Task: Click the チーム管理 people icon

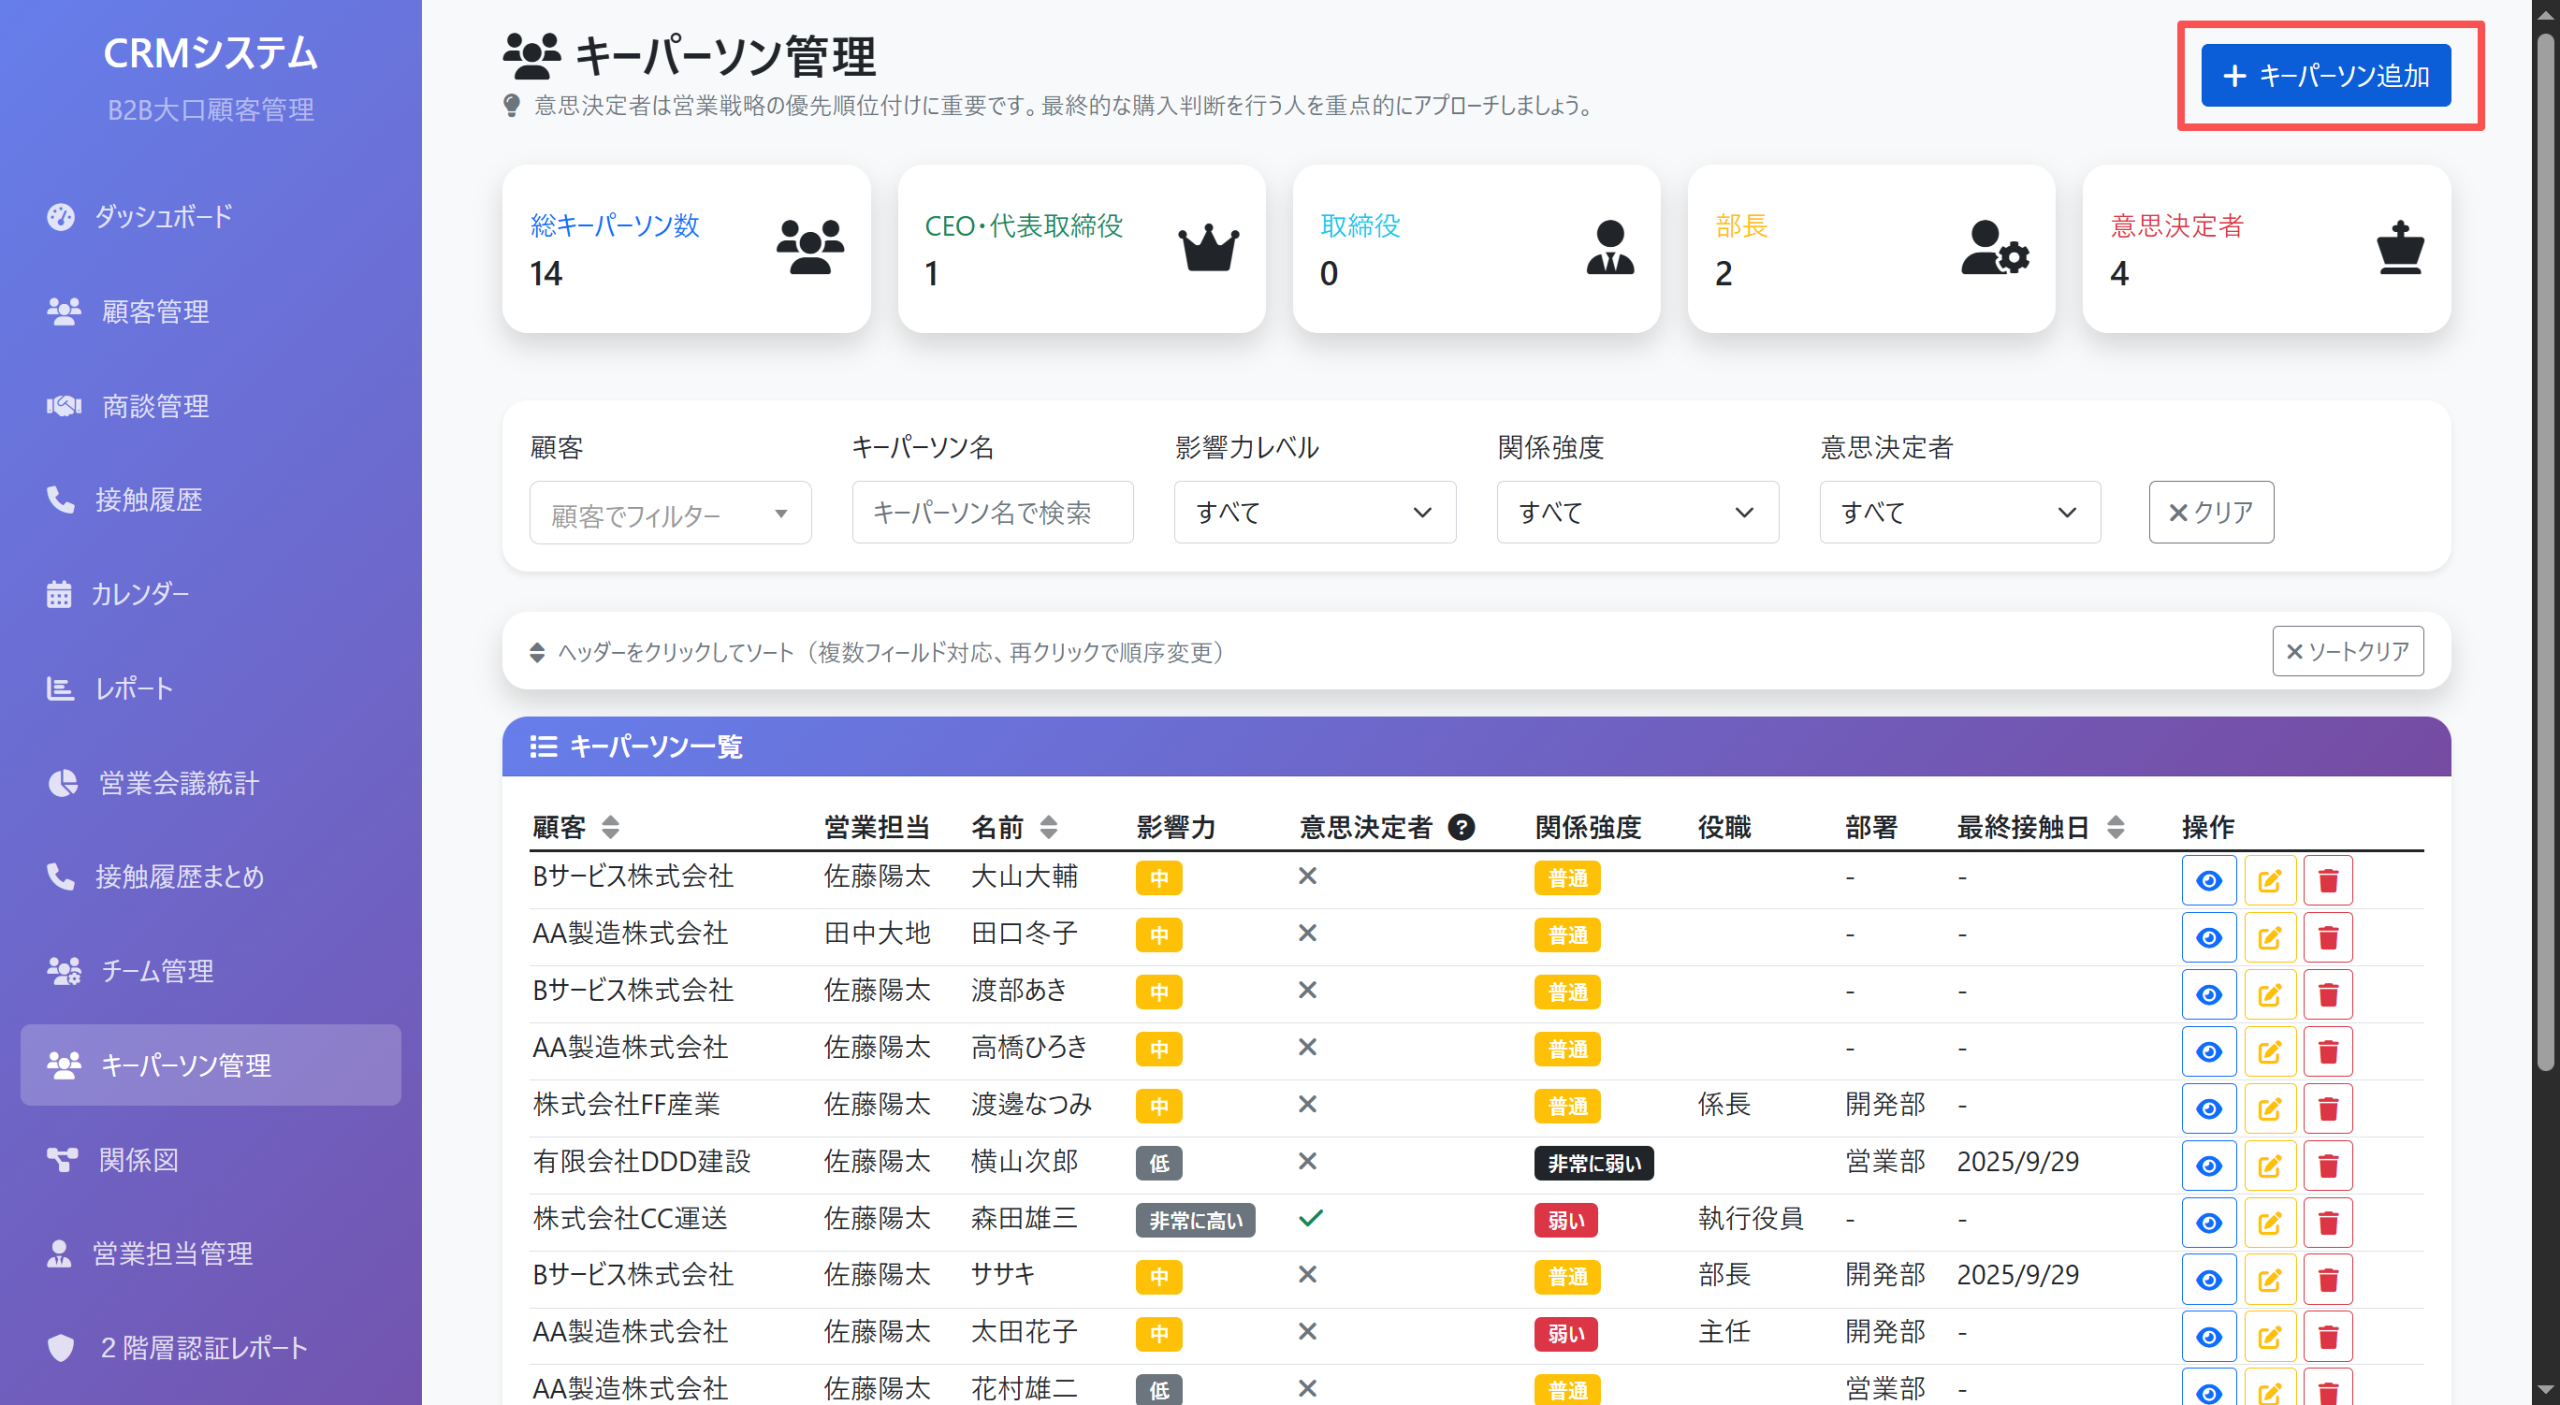Action: [64, 970]
